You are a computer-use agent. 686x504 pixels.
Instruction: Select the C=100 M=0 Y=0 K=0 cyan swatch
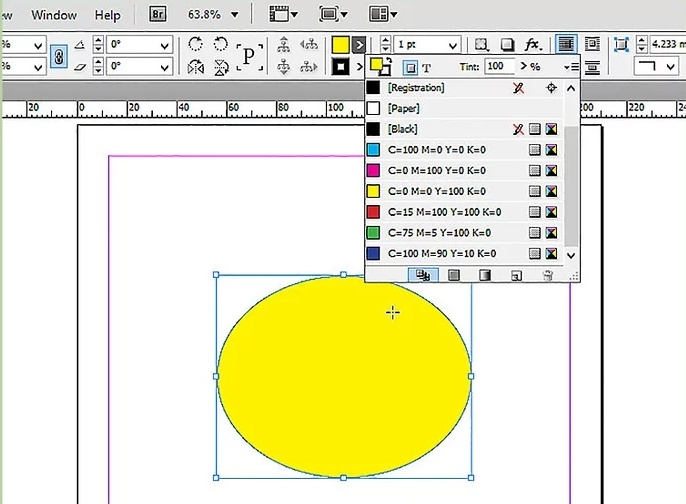tap(464, 150)
